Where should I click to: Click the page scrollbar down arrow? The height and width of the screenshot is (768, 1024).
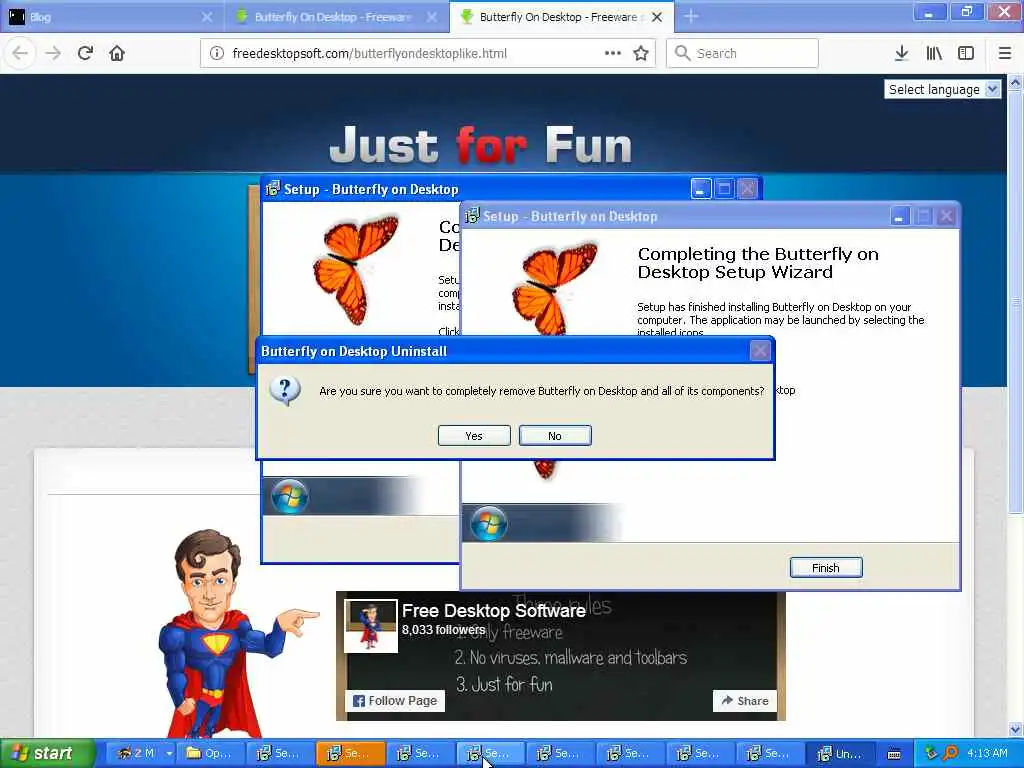pos(1015,729)
